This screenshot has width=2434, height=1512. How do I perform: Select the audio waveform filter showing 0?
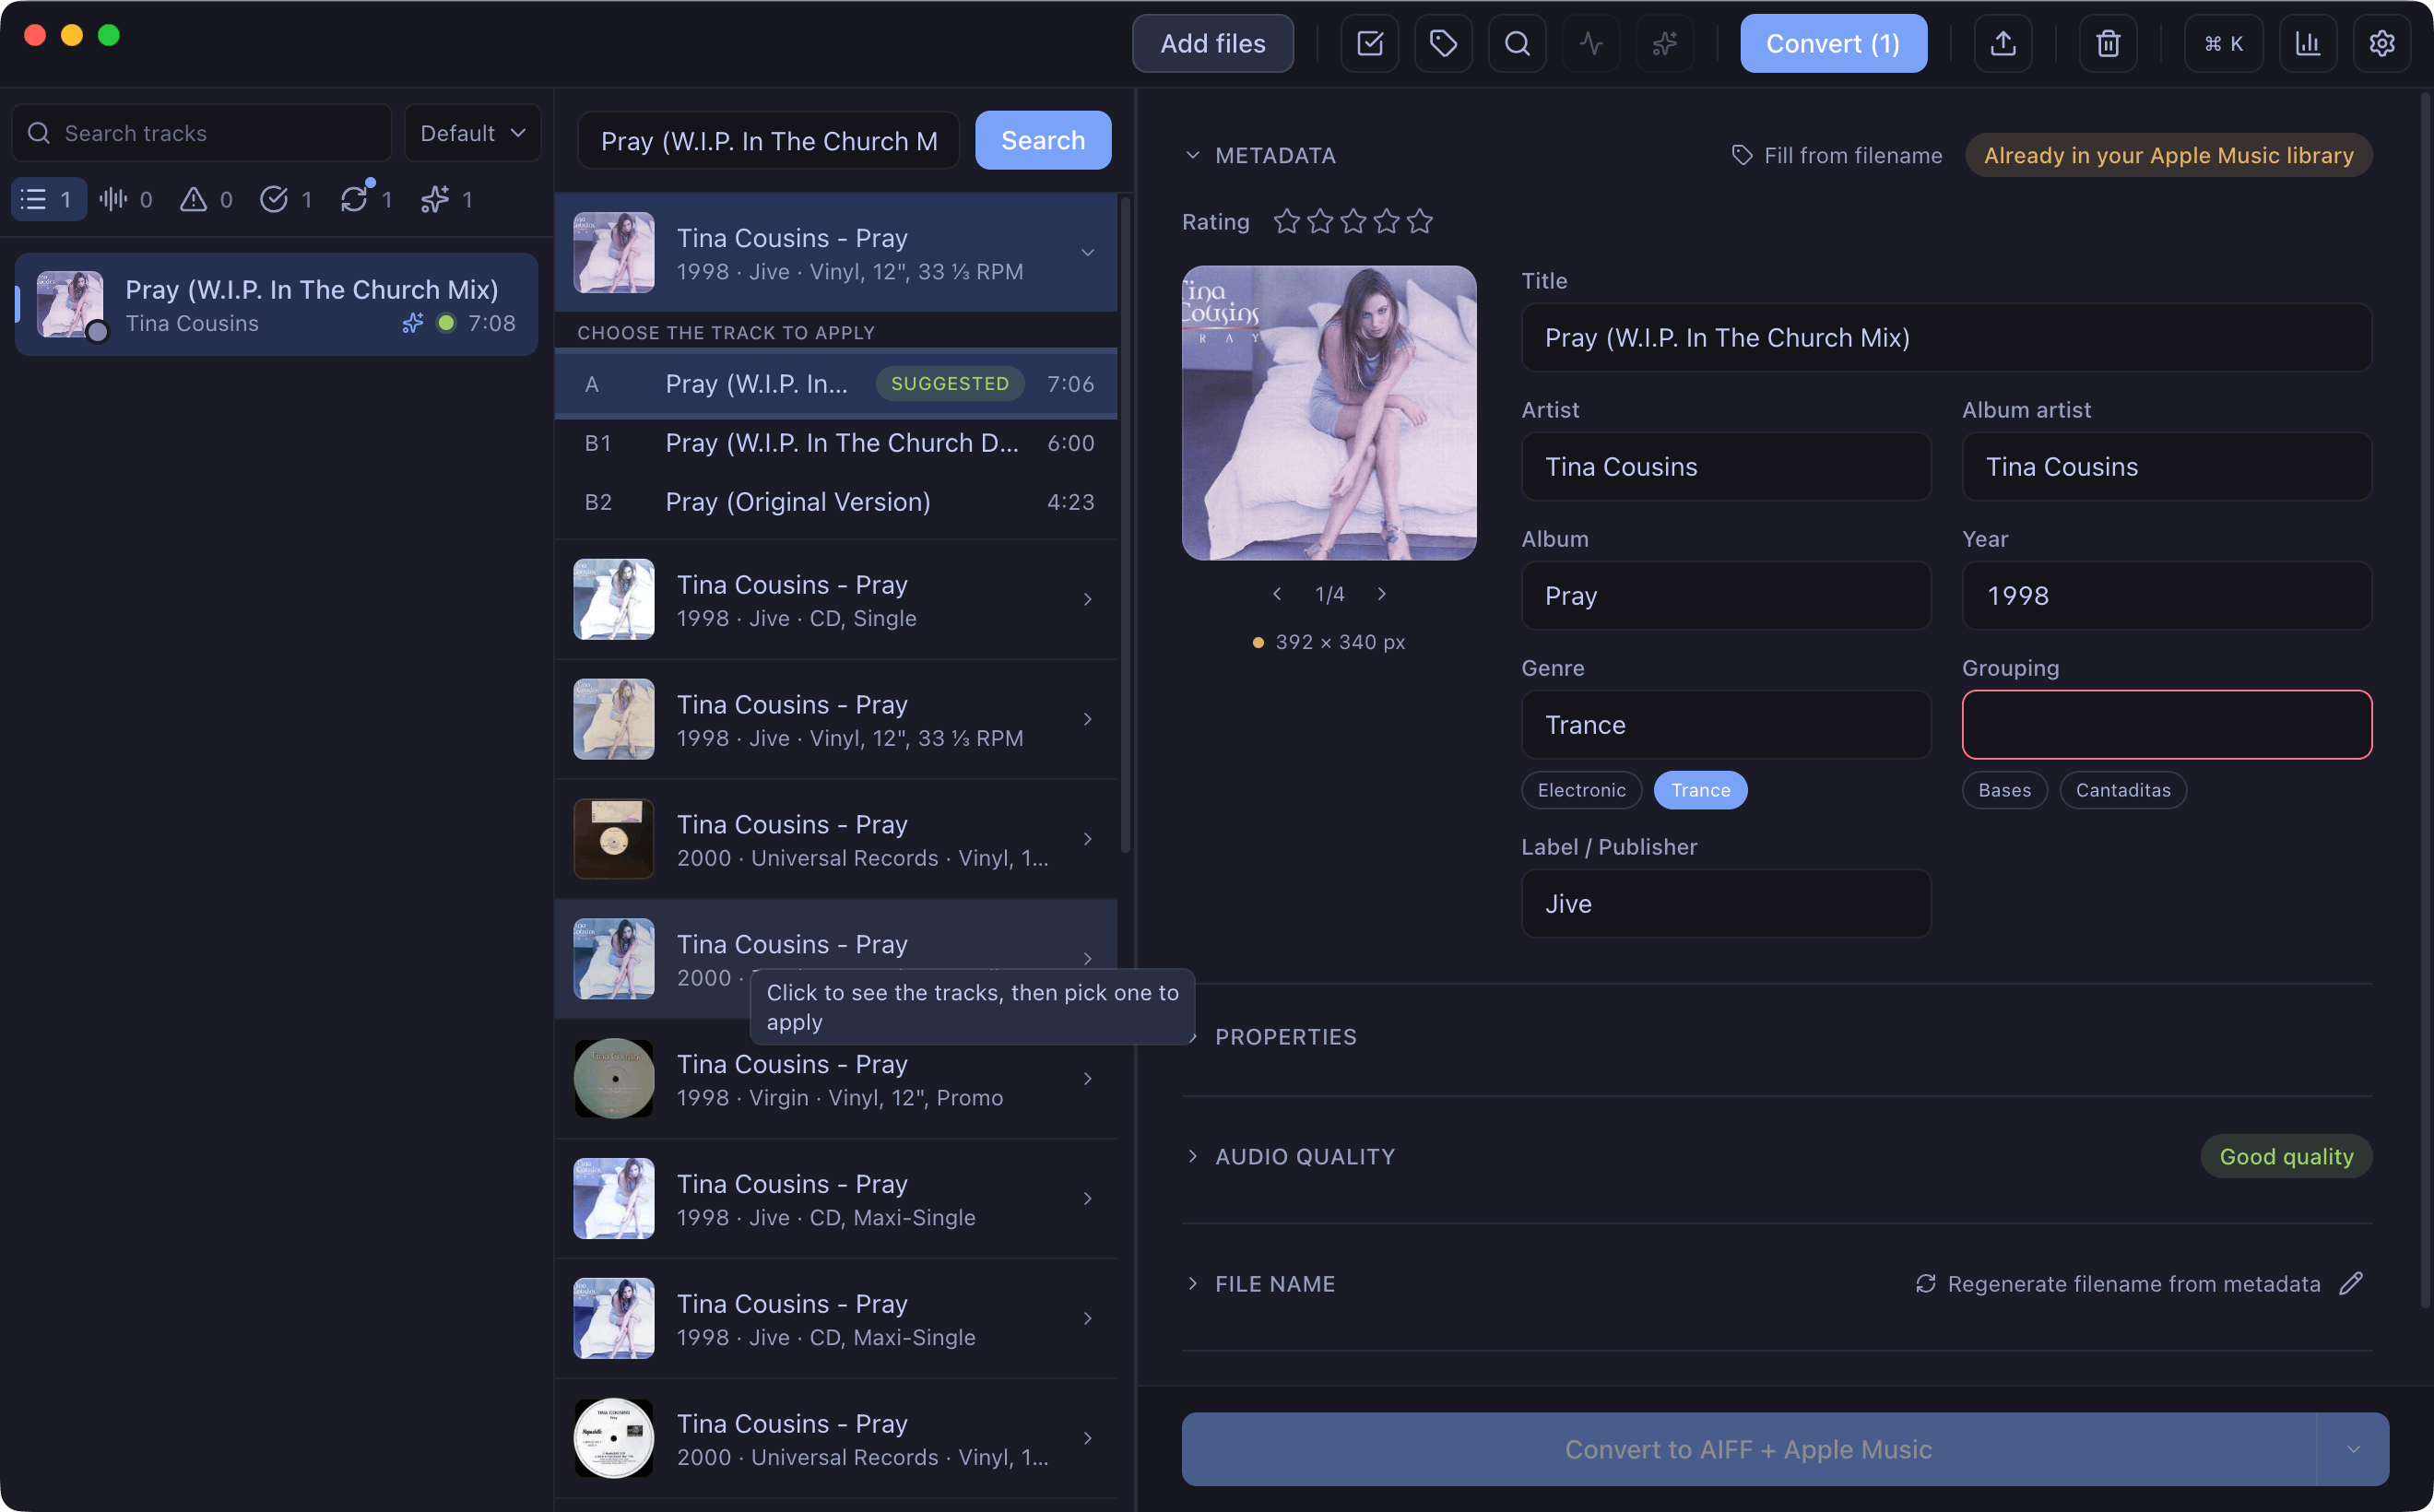point(126,199)
